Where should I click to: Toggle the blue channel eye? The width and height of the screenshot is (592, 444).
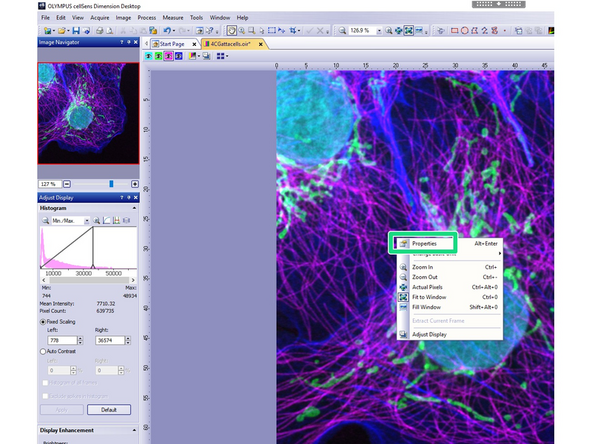pos(178,56)
